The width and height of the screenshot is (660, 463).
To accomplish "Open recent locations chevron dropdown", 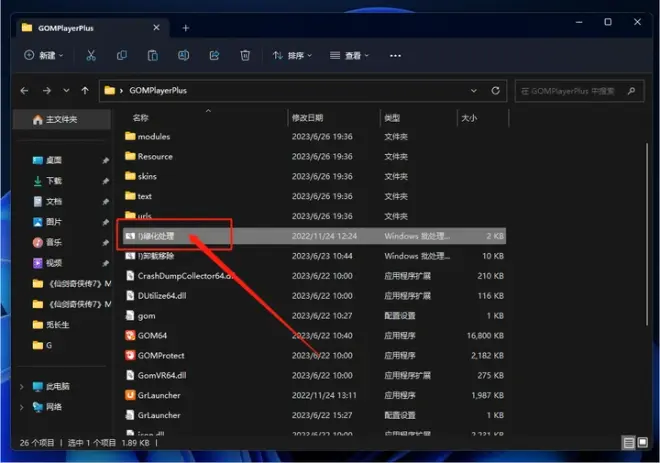I will click(66, 90).
